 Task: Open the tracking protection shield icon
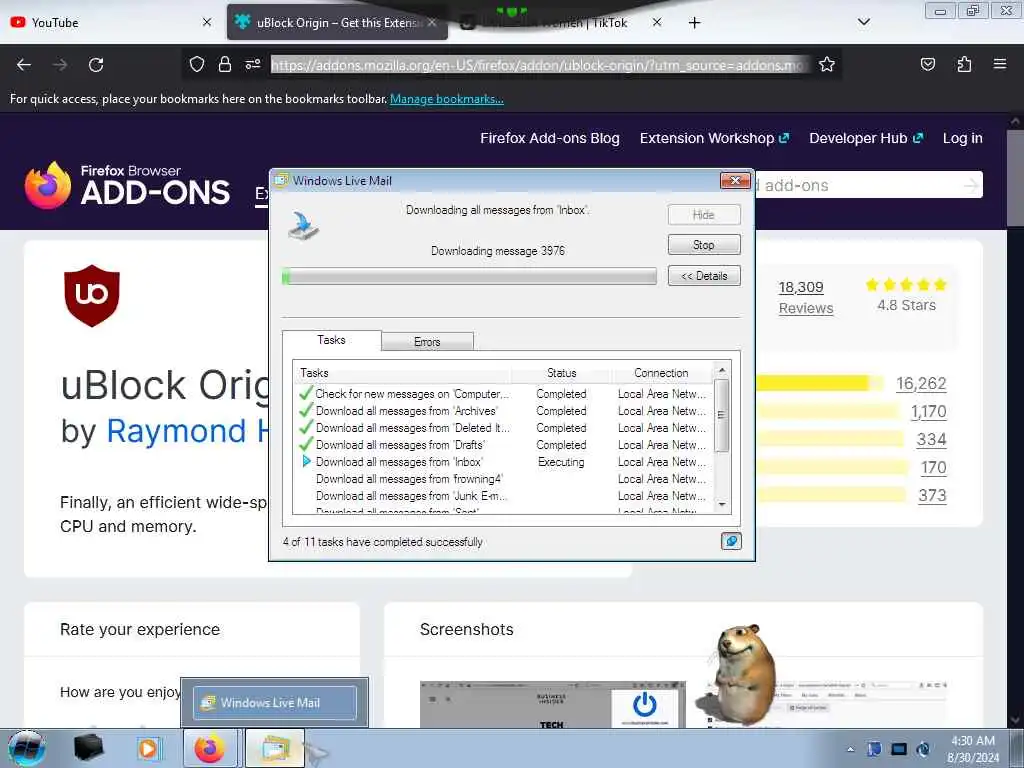tap(197, 64)
